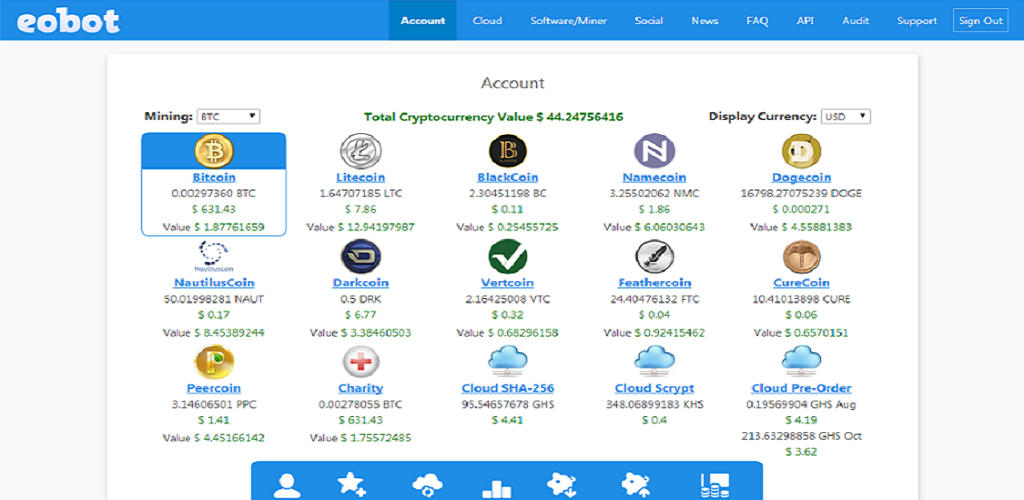The image size is (1024, 500).
Task: Open the Charity link
Action: click(360, 388)
